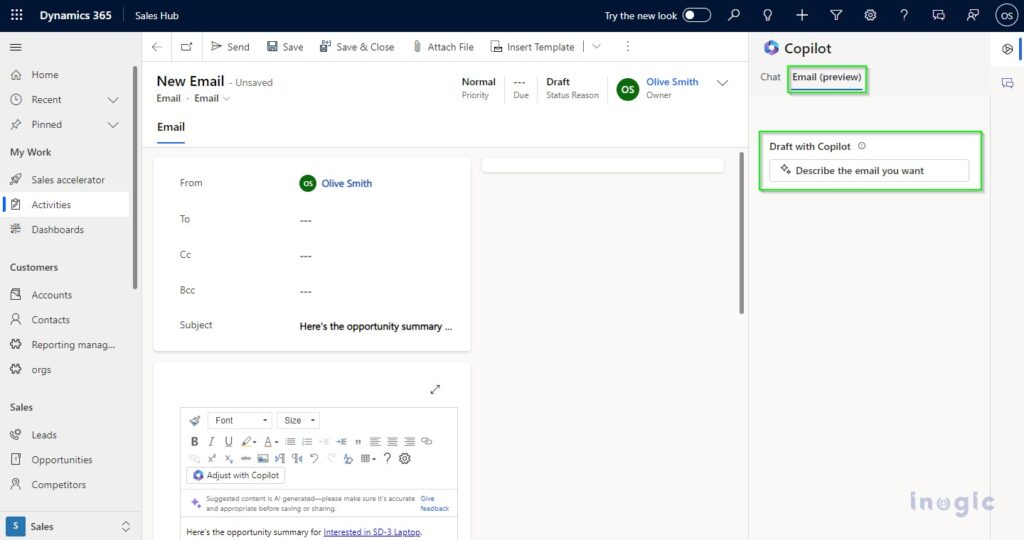Click the Bold formatting icon
1024x540 pixels.
pos(194,441)
